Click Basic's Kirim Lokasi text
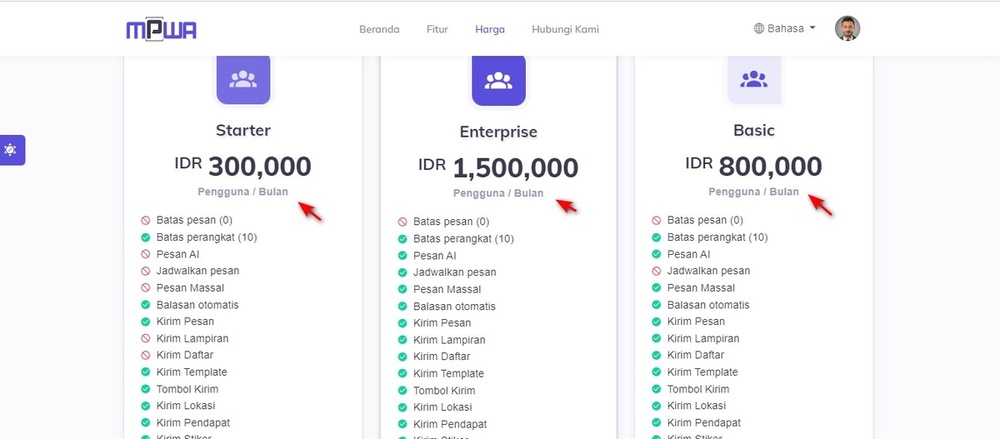The image size is (1000, 439). tap(696, 406)
